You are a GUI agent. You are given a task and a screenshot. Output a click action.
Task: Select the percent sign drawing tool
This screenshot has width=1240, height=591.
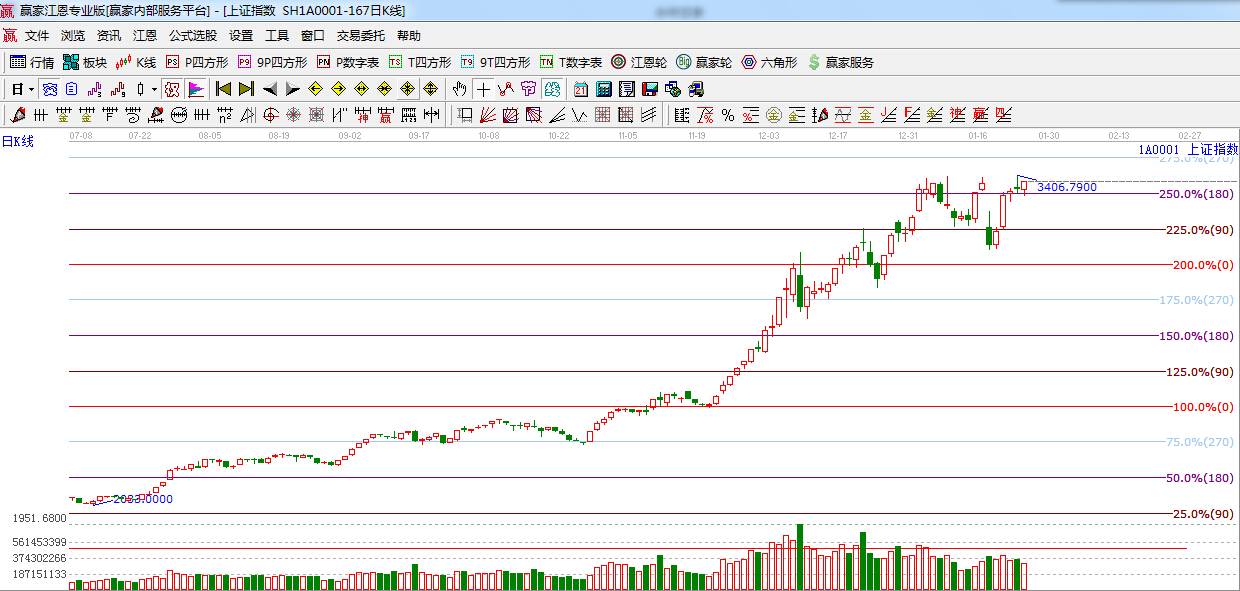tap(727, 115)
